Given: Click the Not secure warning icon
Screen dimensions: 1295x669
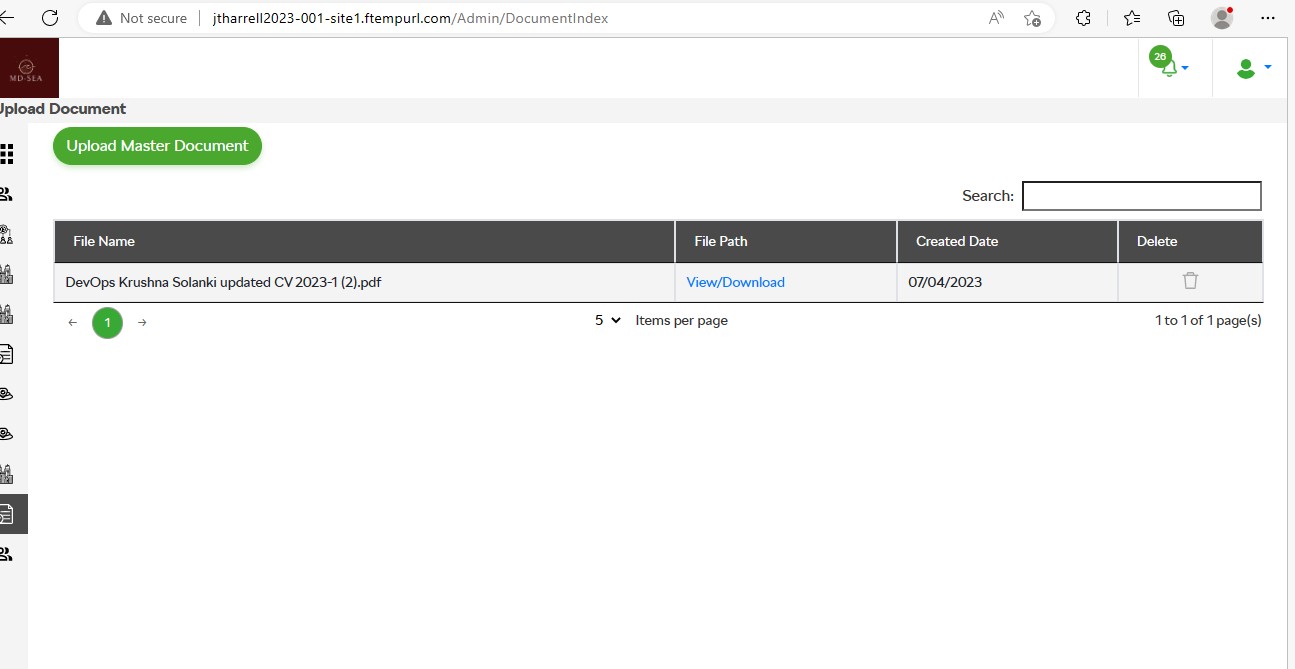Looking at the screenshot, I should coord(104,18).
